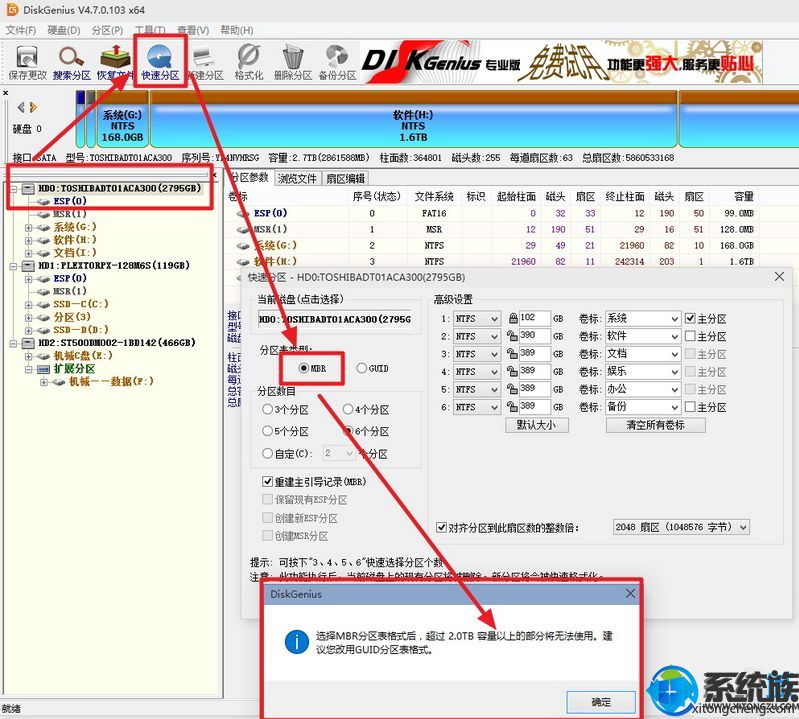The width and height of the screenshot is (799, 719).
Task: Go to previous disk with left arrow
Action: (x=21, y=107)
